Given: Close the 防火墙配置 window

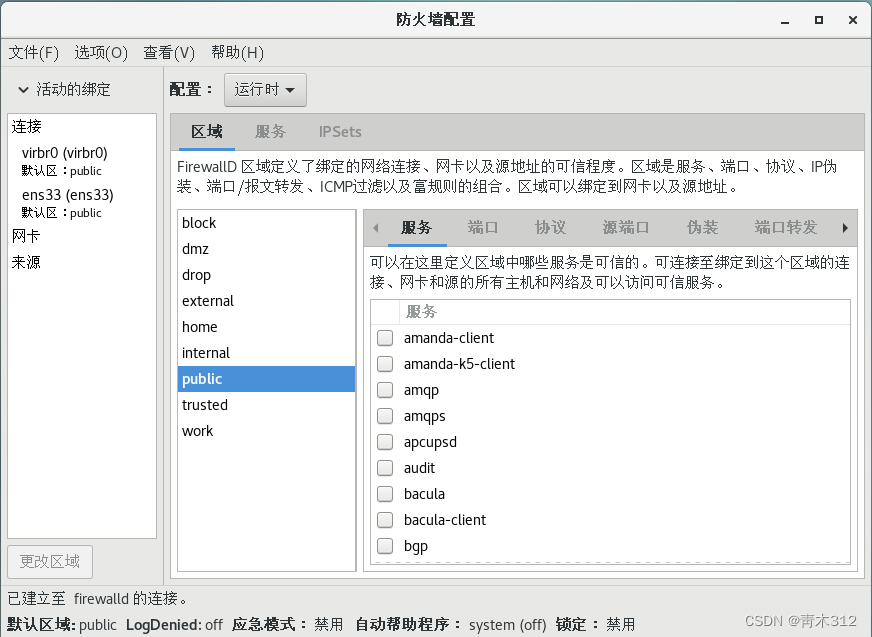Looking at the screenshot, I should coord(853,21).
